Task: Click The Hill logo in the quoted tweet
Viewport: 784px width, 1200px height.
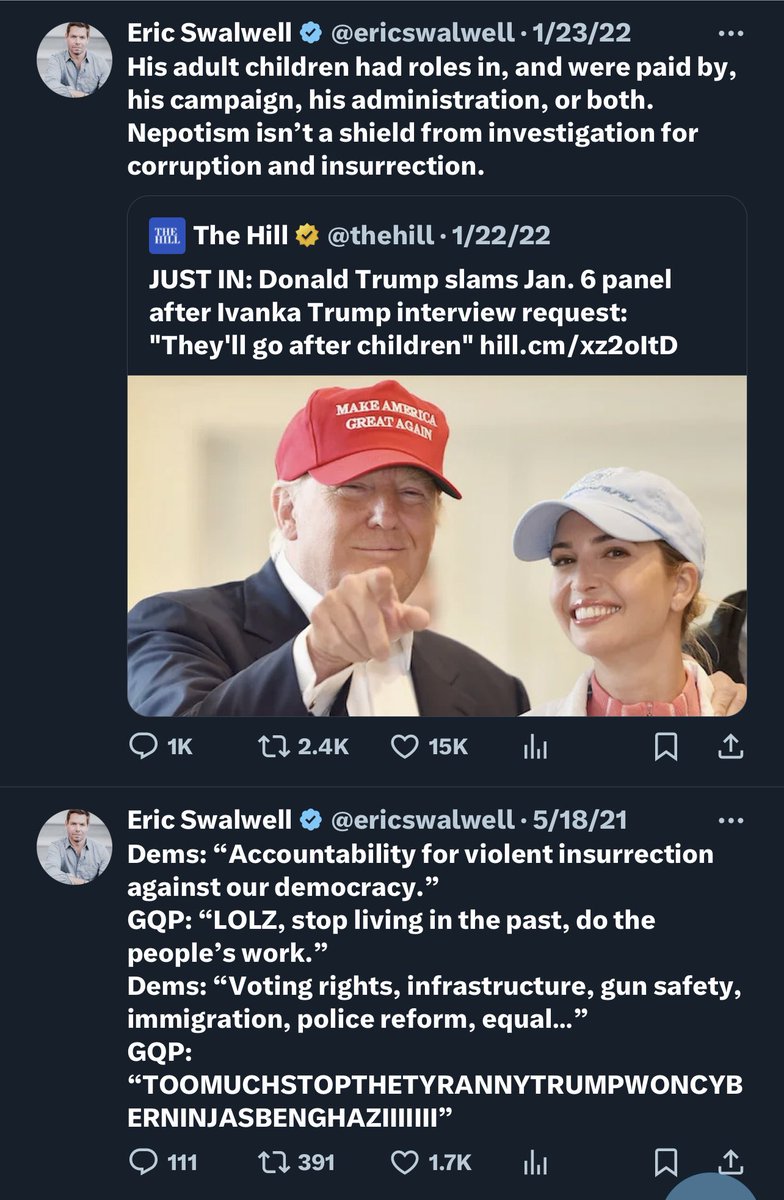Action: [x=163, y=236]
